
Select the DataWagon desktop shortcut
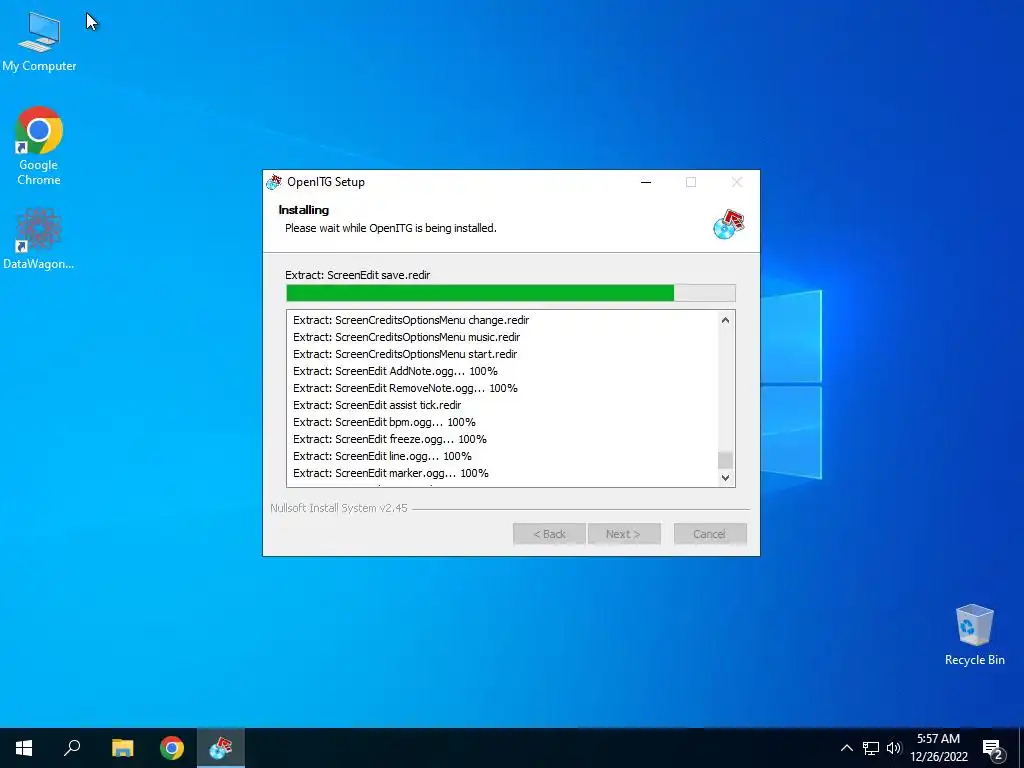click(39, 238)
